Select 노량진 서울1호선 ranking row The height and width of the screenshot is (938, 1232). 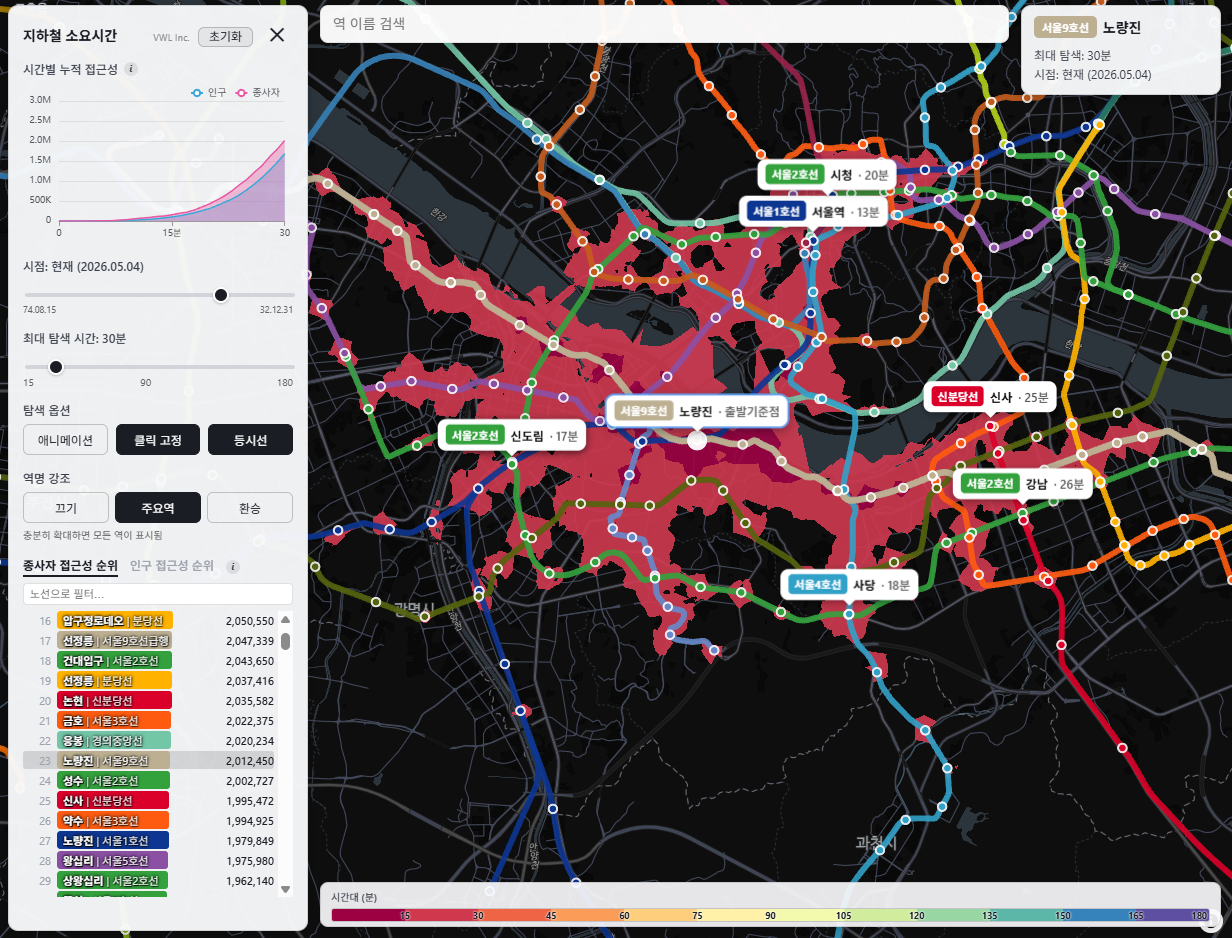pyautogui.click(x=149, y=841)
